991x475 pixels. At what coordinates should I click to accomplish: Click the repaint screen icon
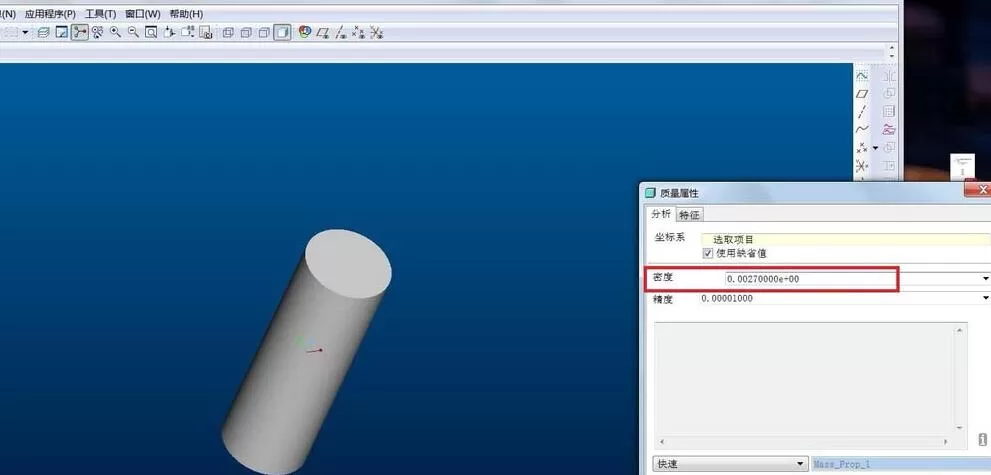pos(61,32)
